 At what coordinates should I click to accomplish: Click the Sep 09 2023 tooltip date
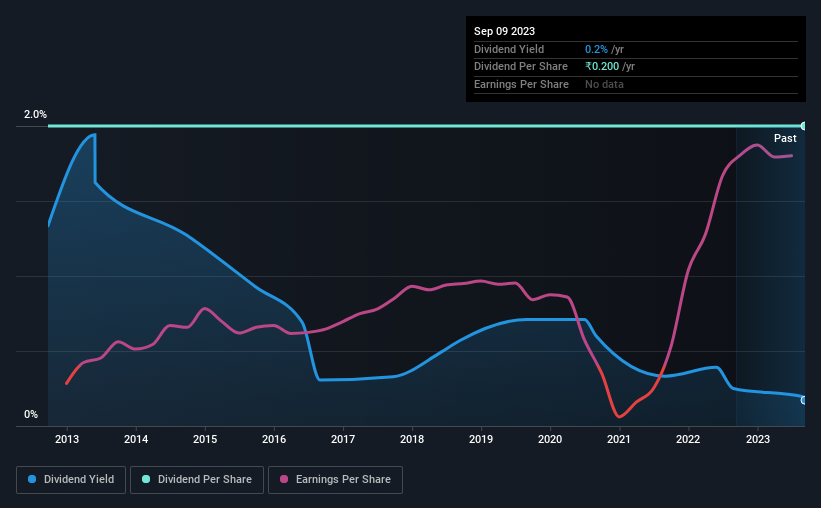[504, 31]
